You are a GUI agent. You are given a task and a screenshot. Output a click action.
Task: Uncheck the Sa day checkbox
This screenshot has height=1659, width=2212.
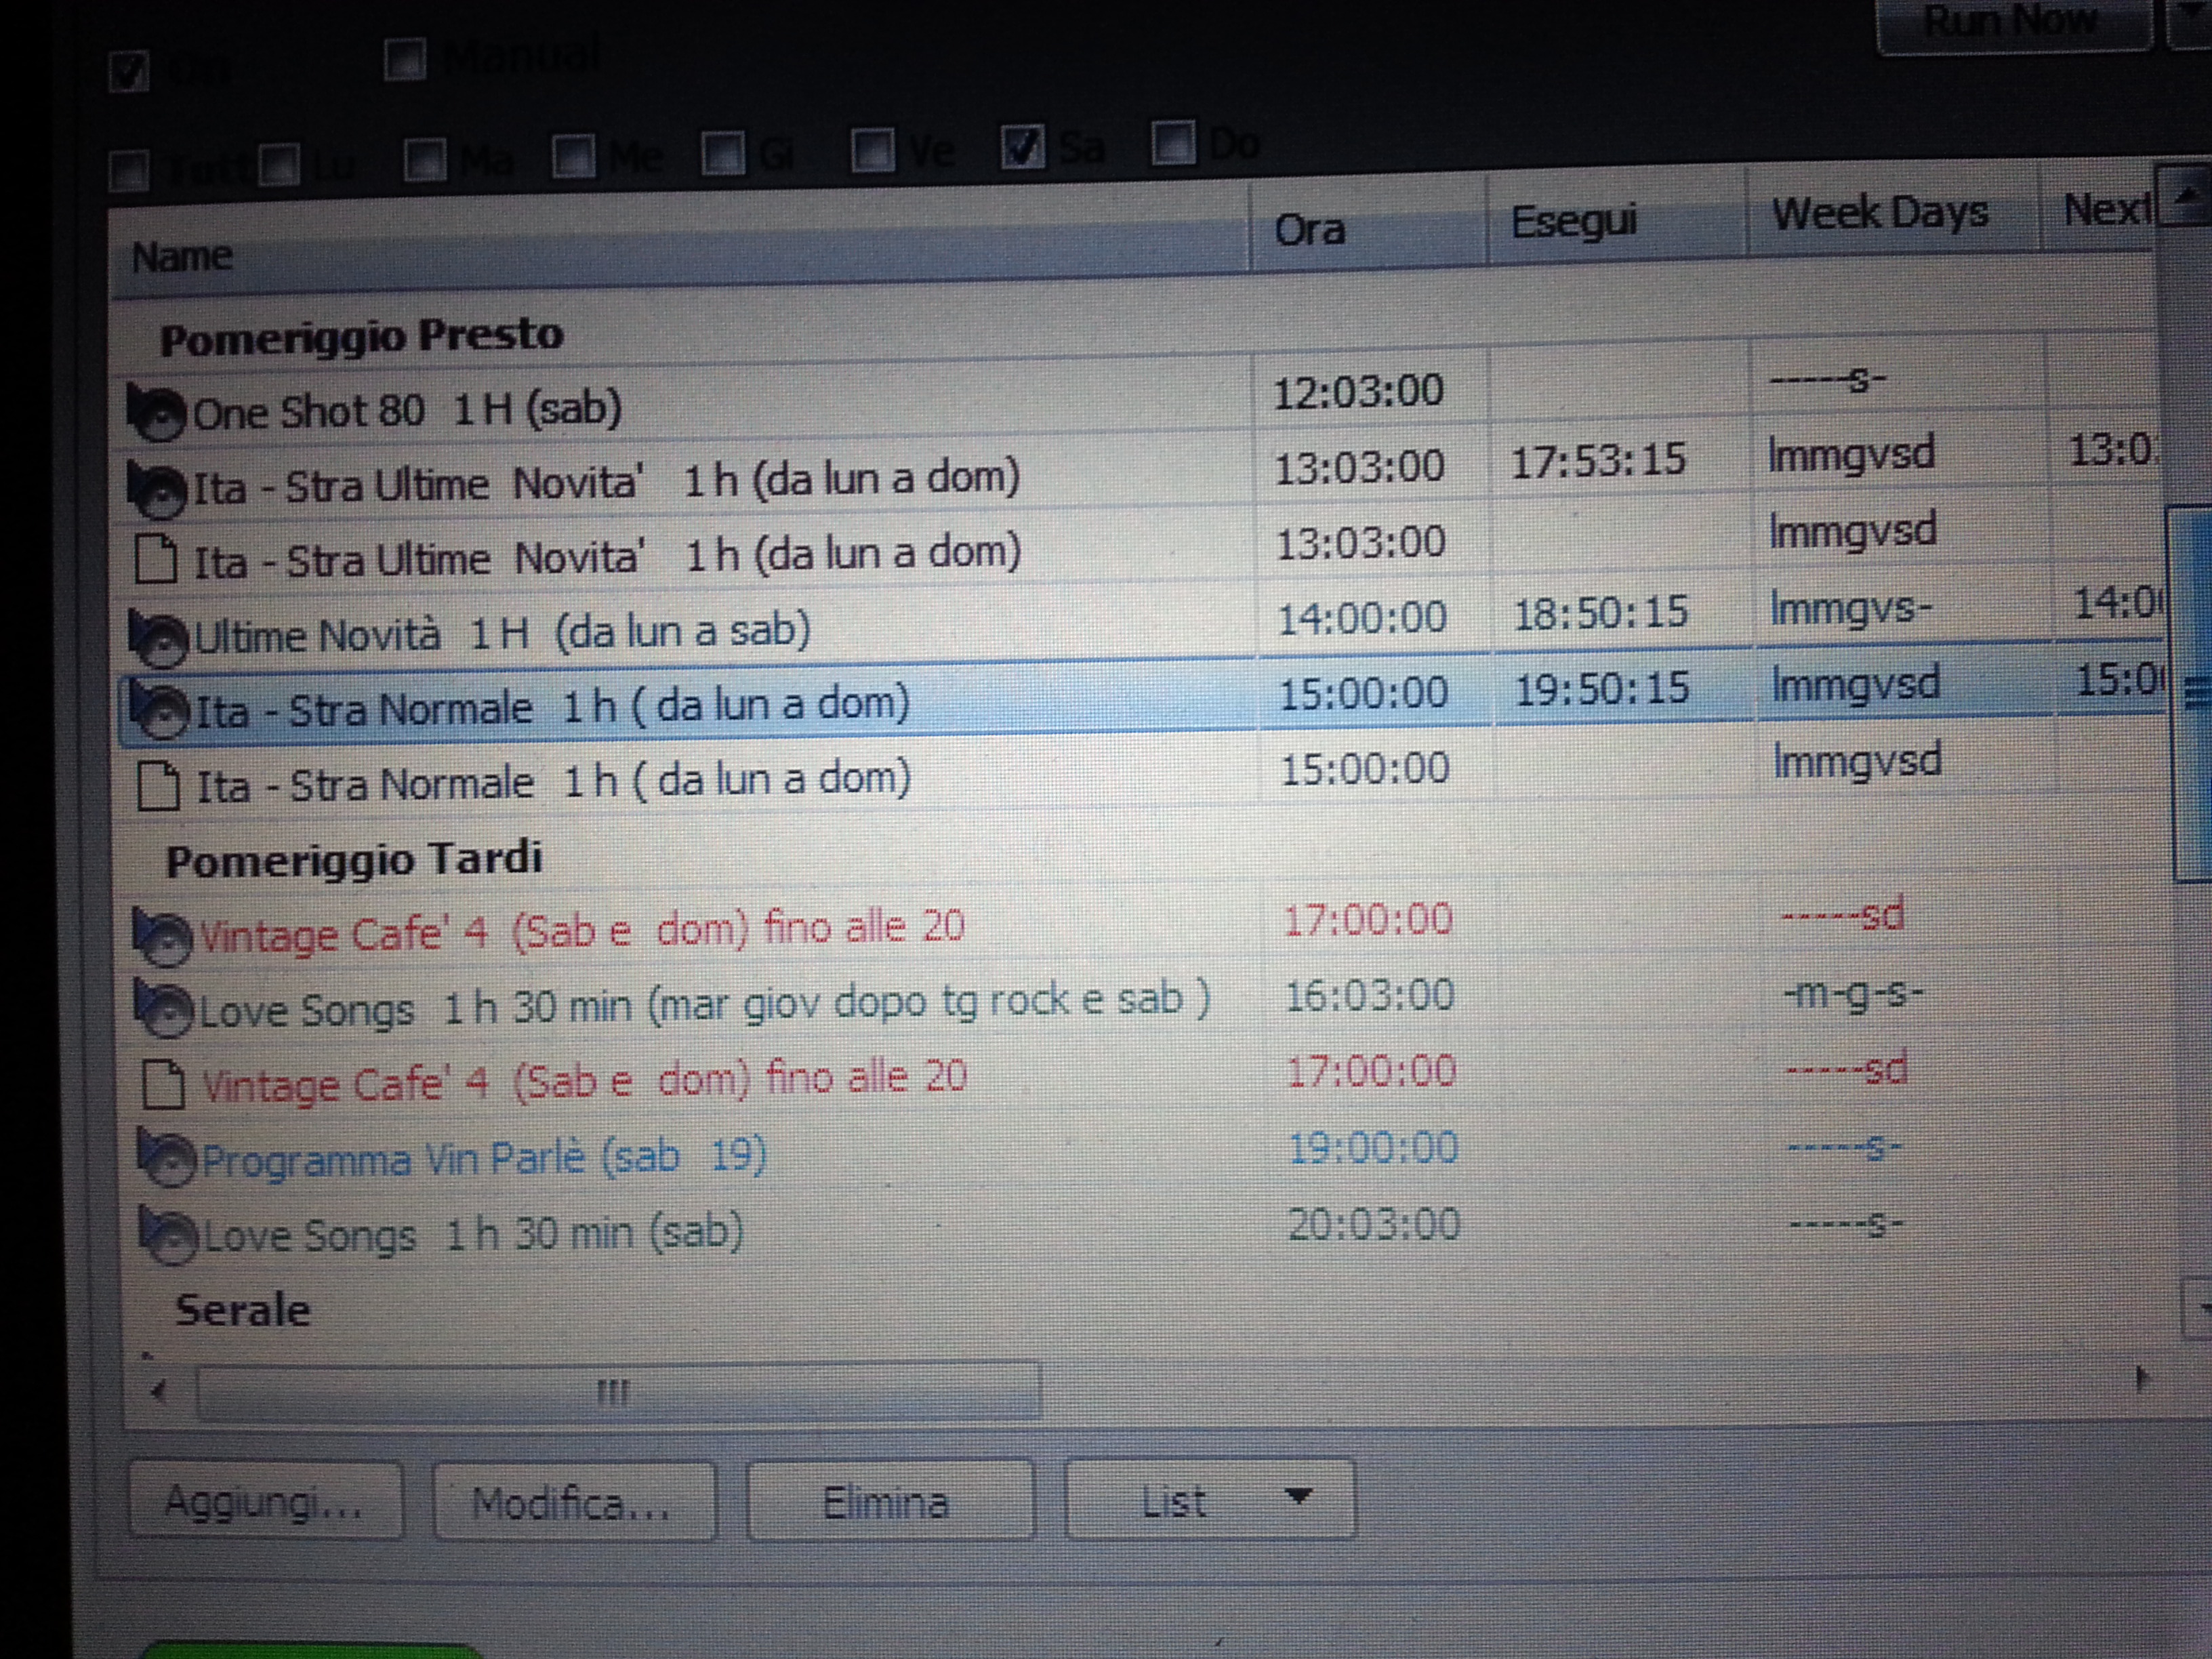pos(1023,147)
